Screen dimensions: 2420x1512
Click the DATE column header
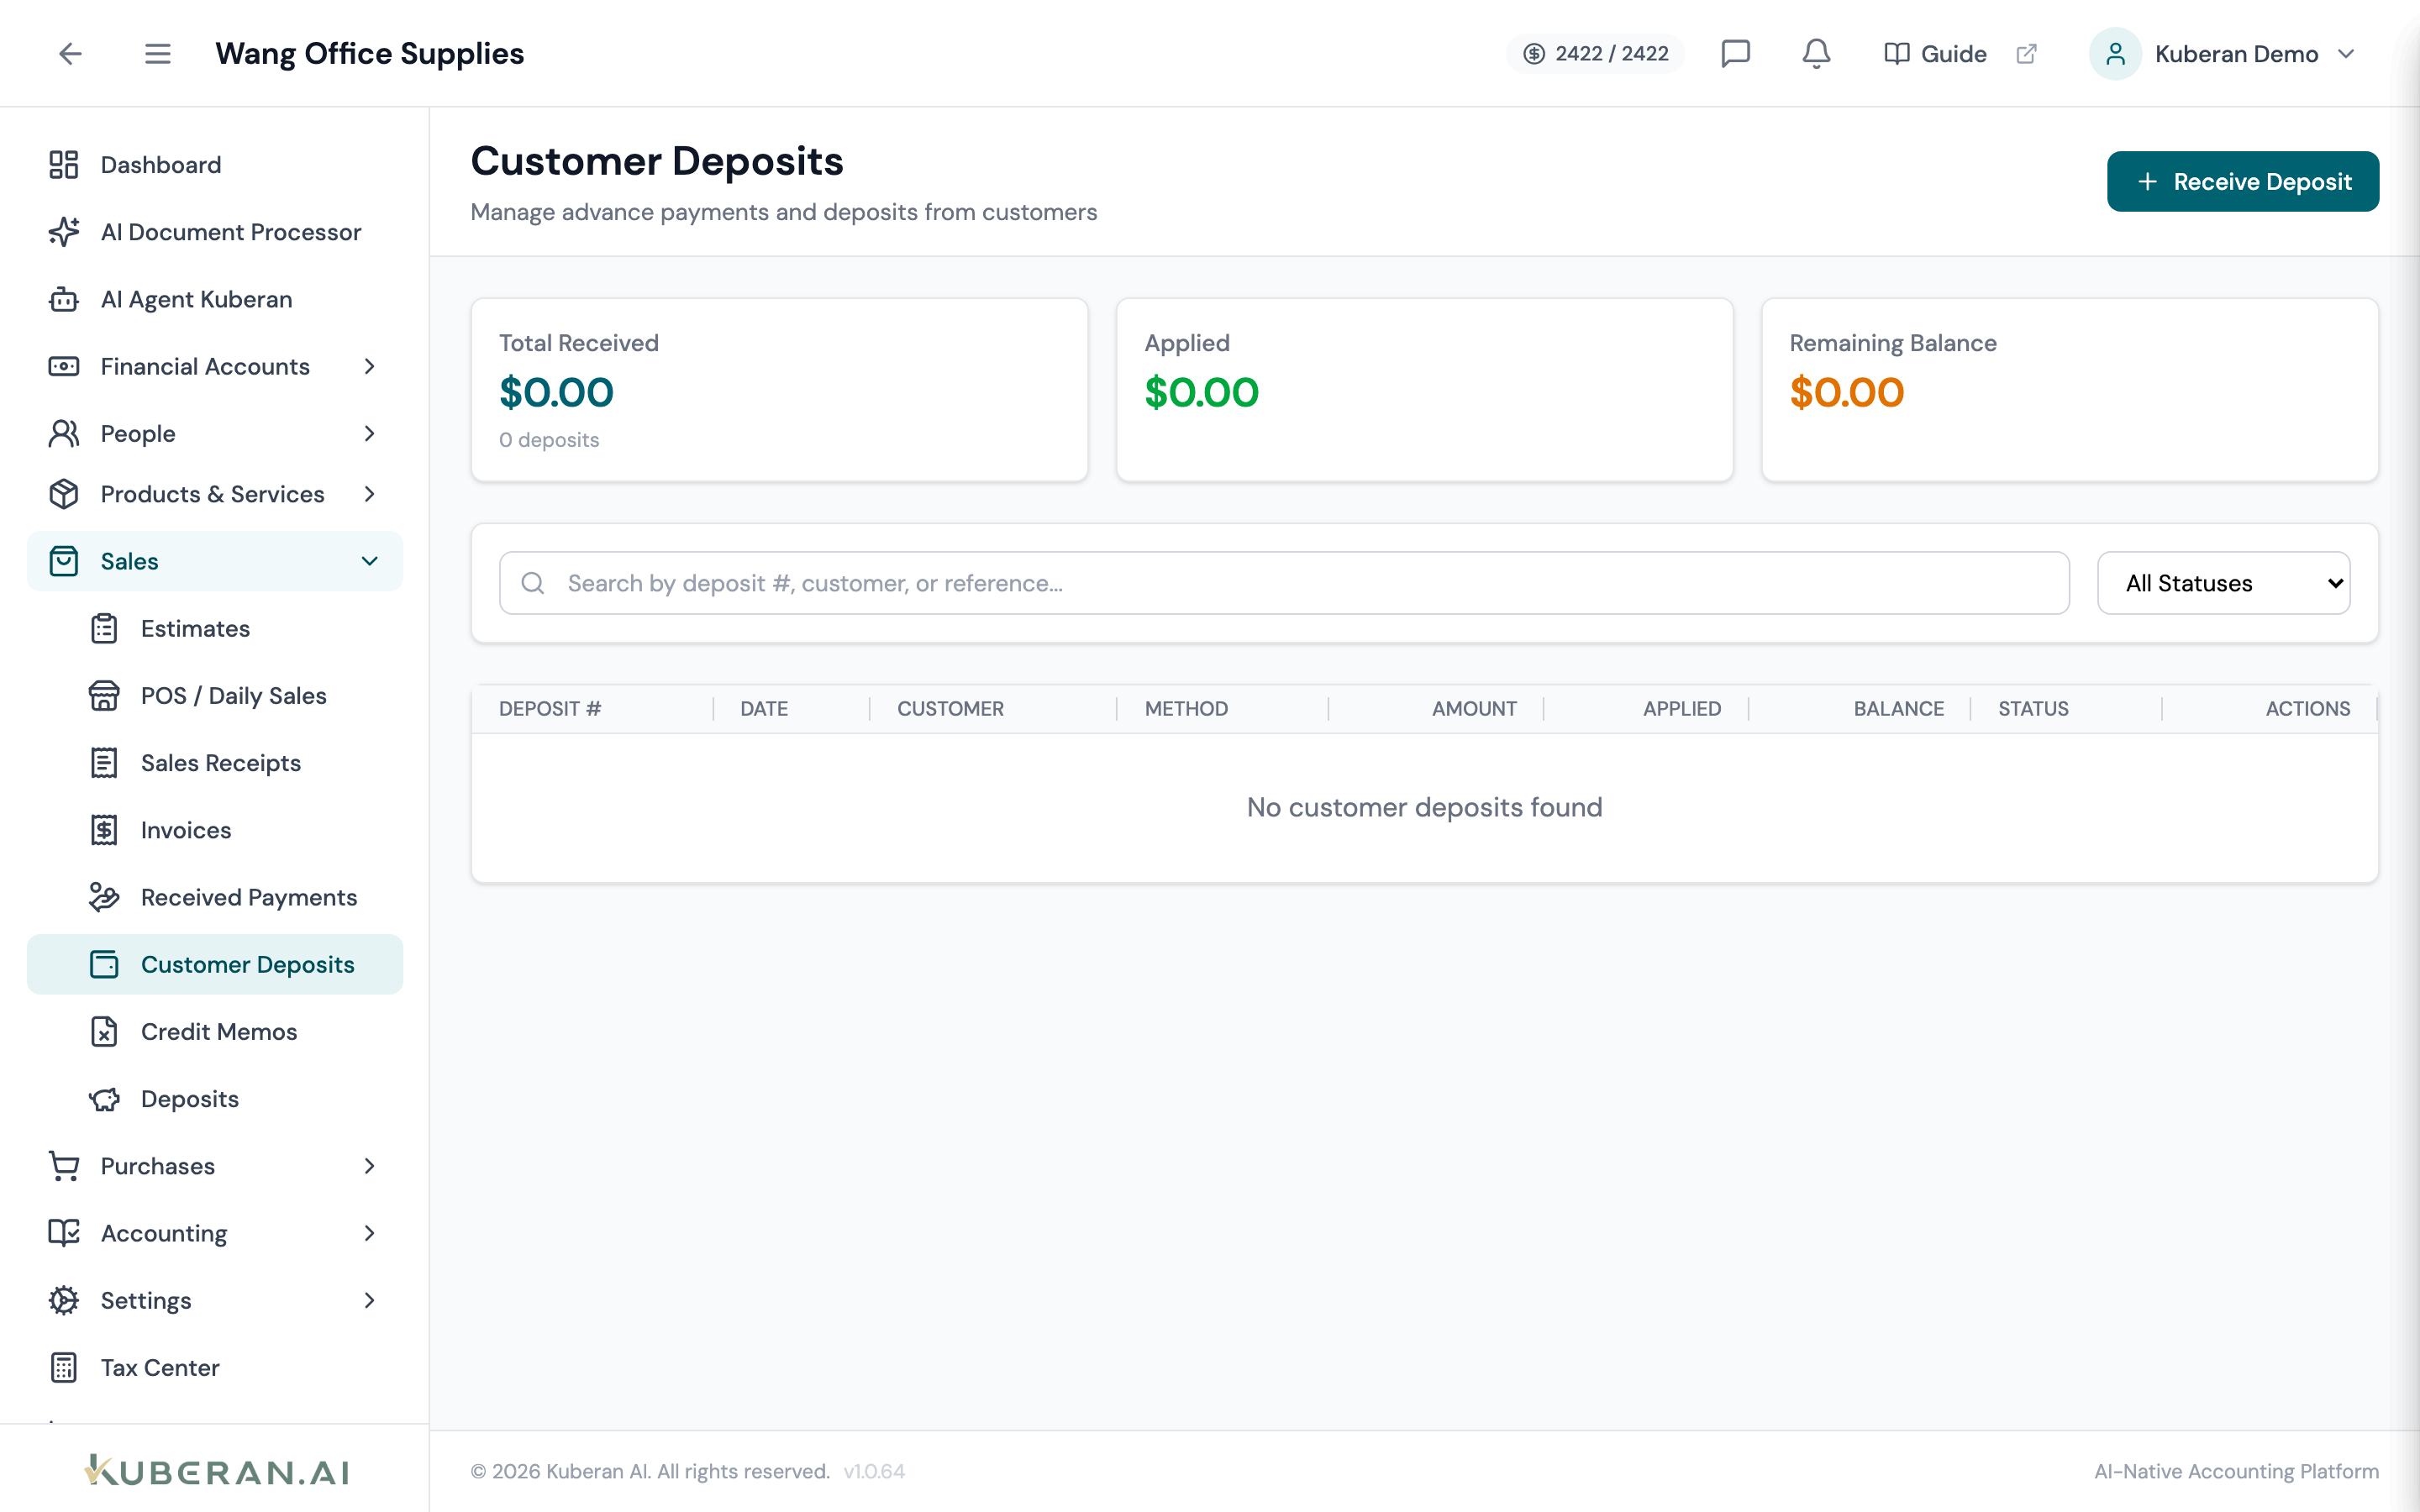(x=764, y=709)
